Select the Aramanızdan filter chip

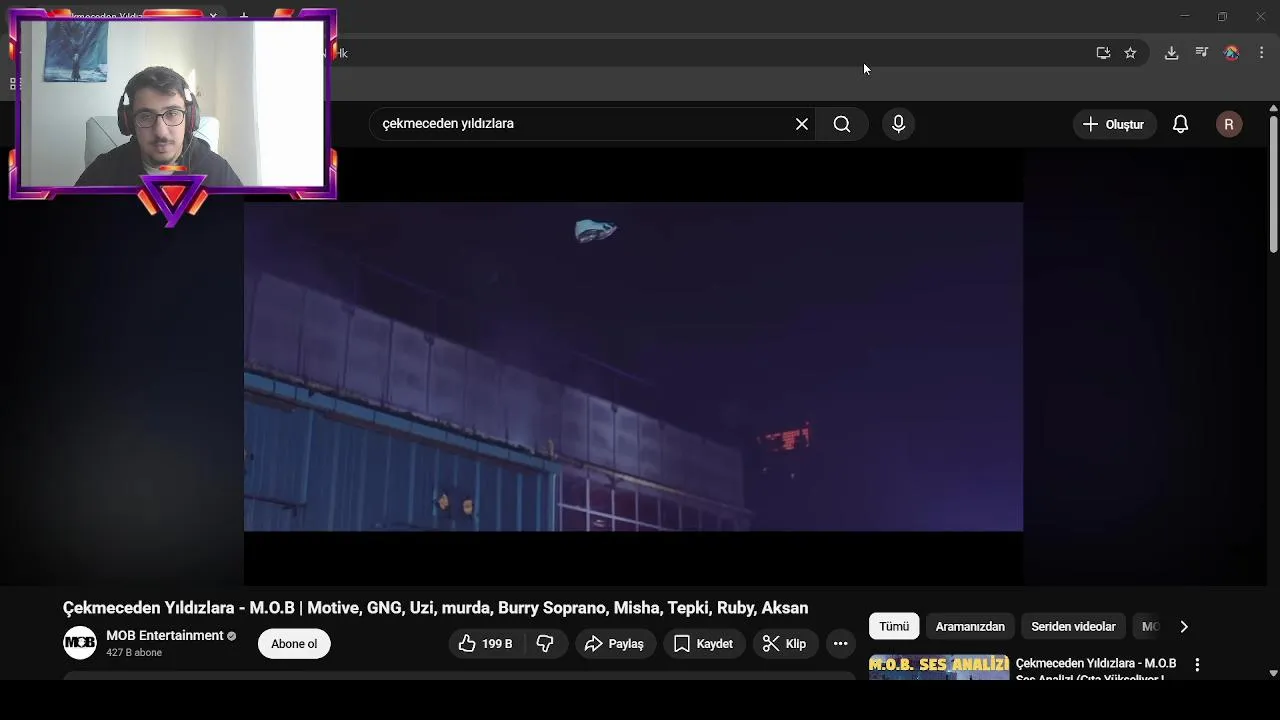(970, 627)
